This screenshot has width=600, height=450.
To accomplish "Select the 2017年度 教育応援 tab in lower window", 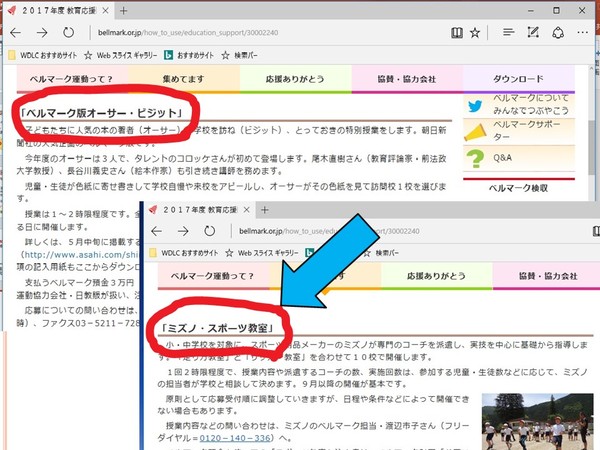I will pos(199,210).
